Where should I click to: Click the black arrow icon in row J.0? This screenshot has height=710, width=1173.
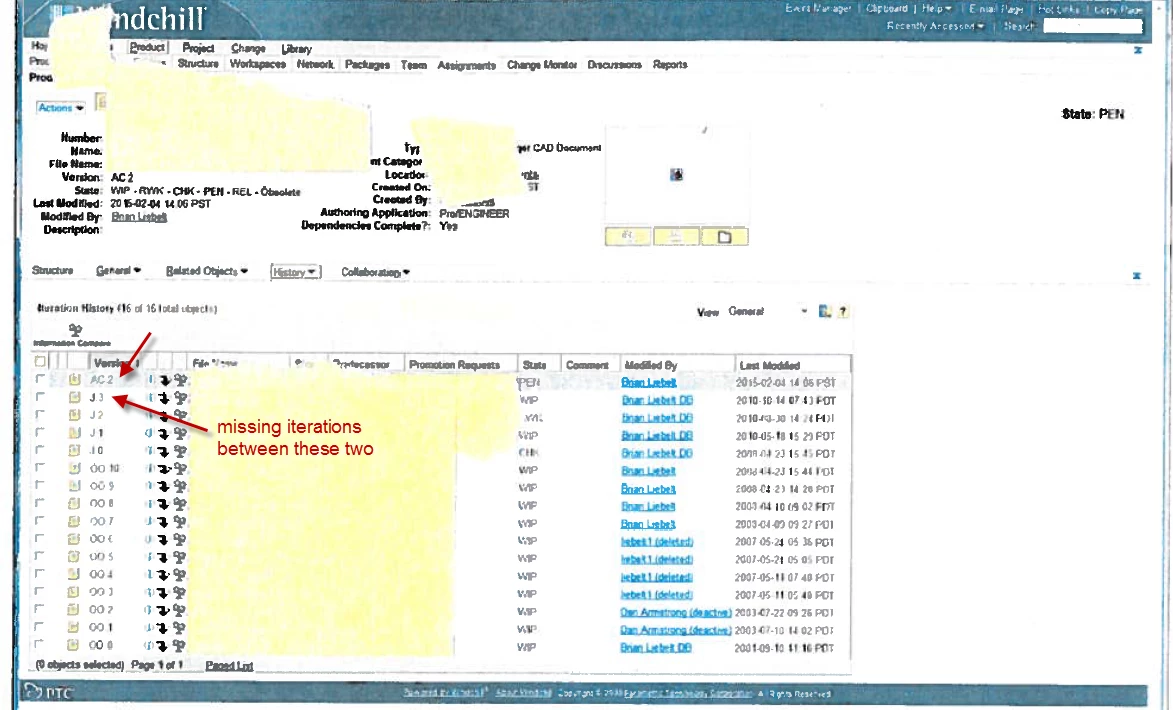point(164,451)
